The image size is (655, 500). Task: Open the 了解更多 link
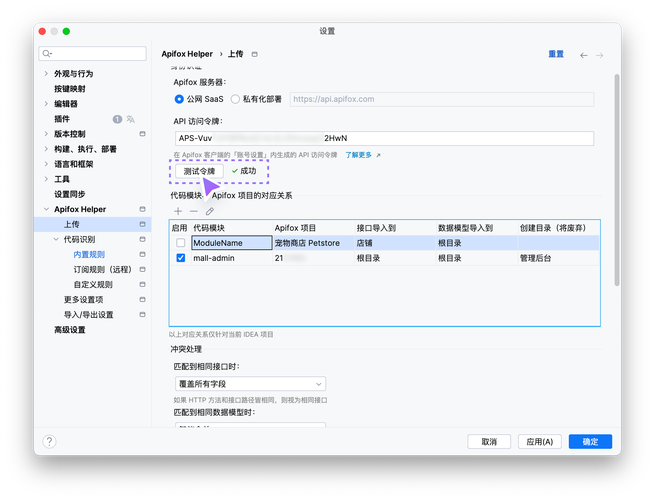tap(358, 155)
